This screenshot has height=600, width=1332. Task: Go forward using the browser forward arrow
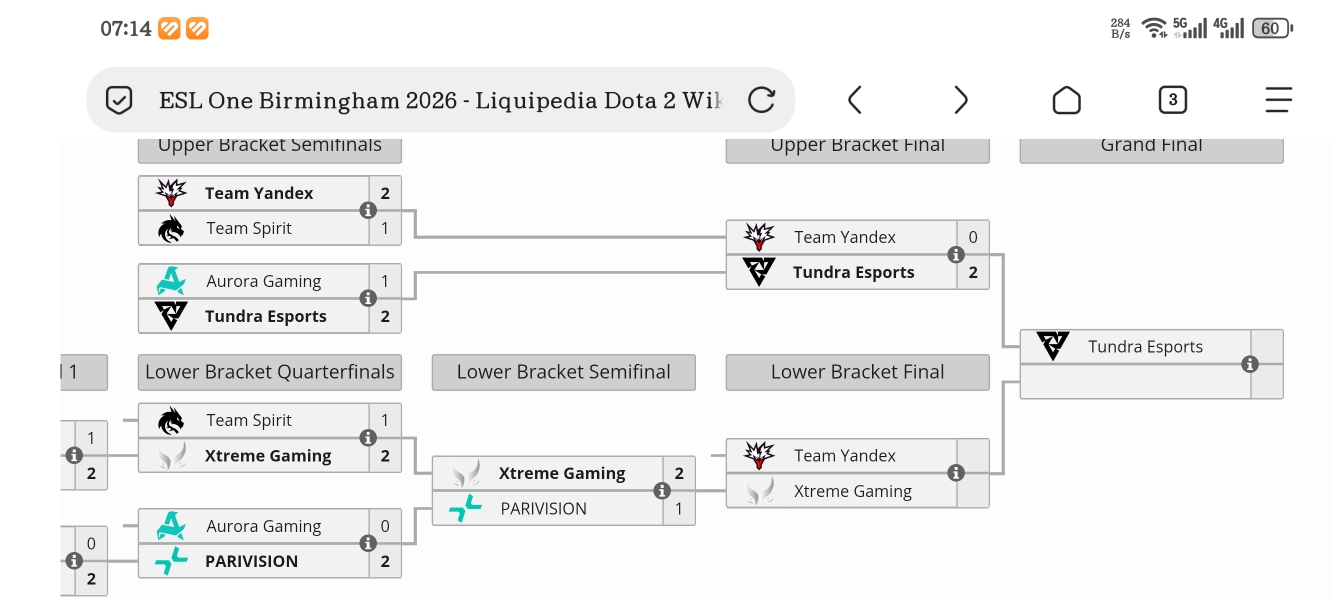960,100
